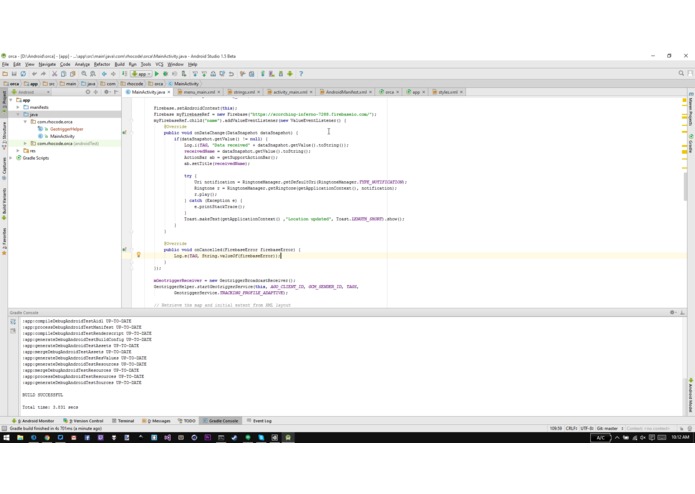
Task: Open the Messages tool window
Action: pos(156,421)
